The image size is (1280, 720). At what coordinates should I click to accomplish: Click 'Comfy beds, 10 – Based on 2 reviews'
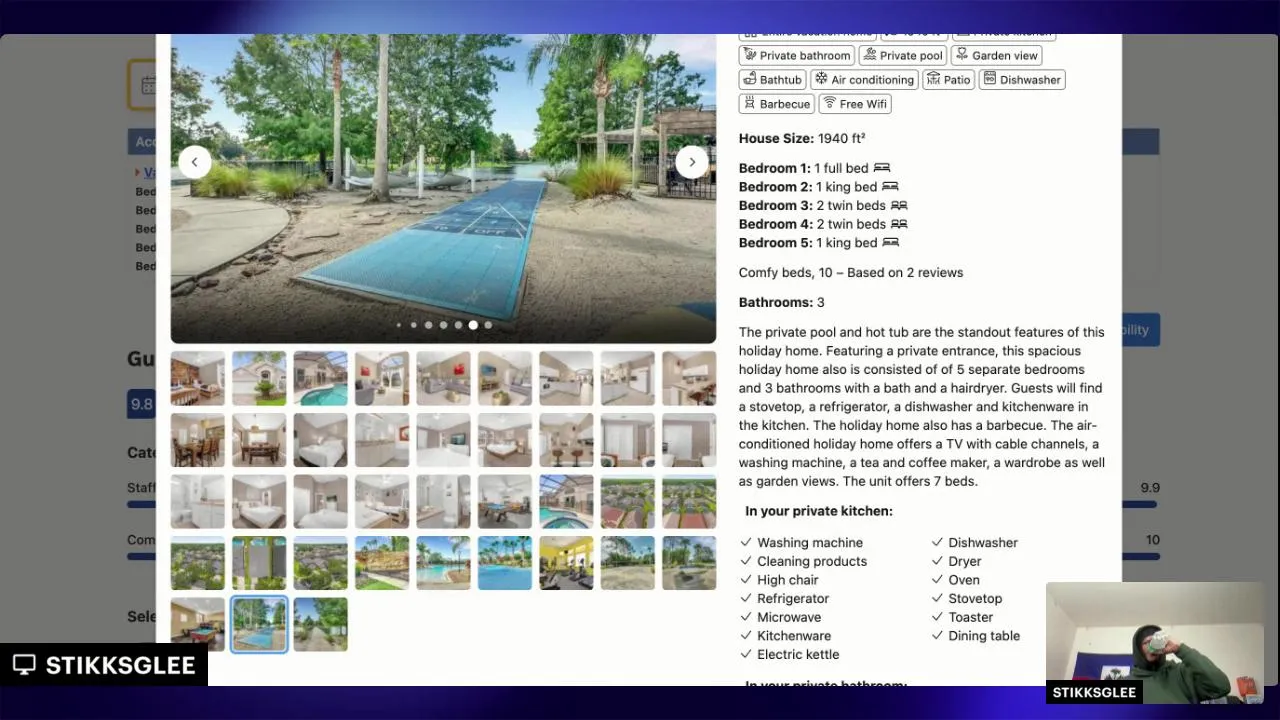point(851,273)
